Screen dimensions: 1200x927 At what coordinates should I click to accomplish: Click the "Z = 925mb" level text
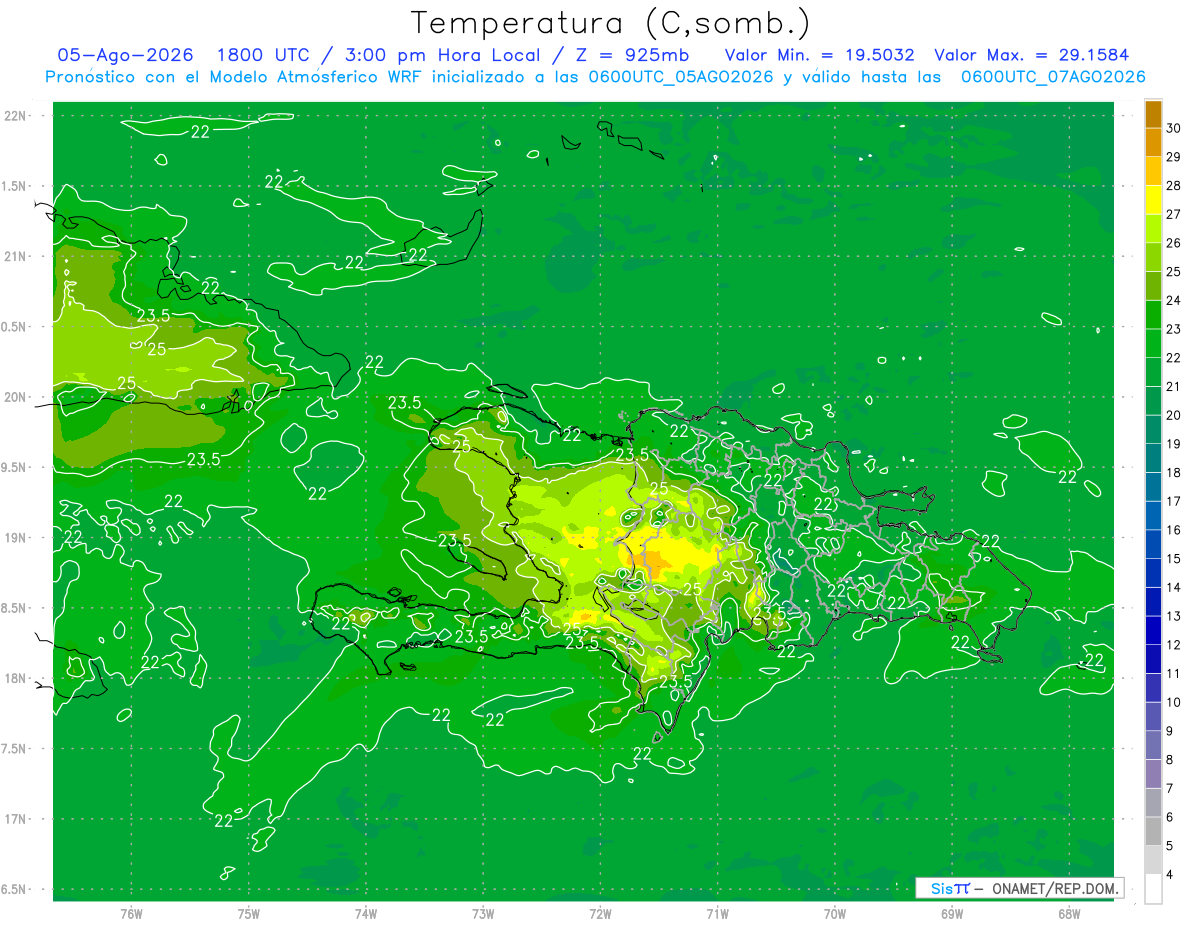click(x=631, y=55)
